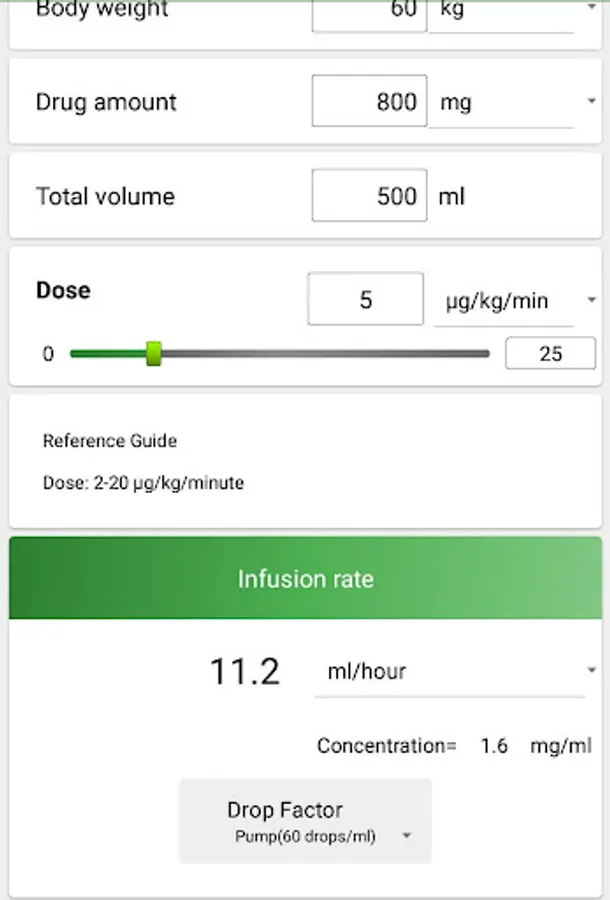
Task: Click the green thumb on the dose slider
Action: point(154,353)
